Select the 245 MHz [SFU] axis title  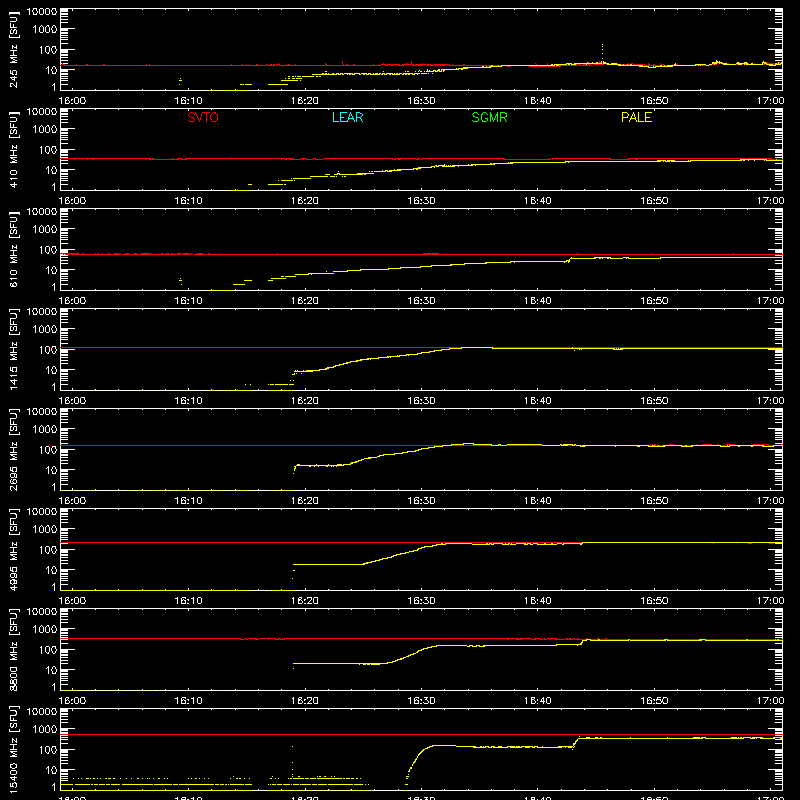coord(14,51)
